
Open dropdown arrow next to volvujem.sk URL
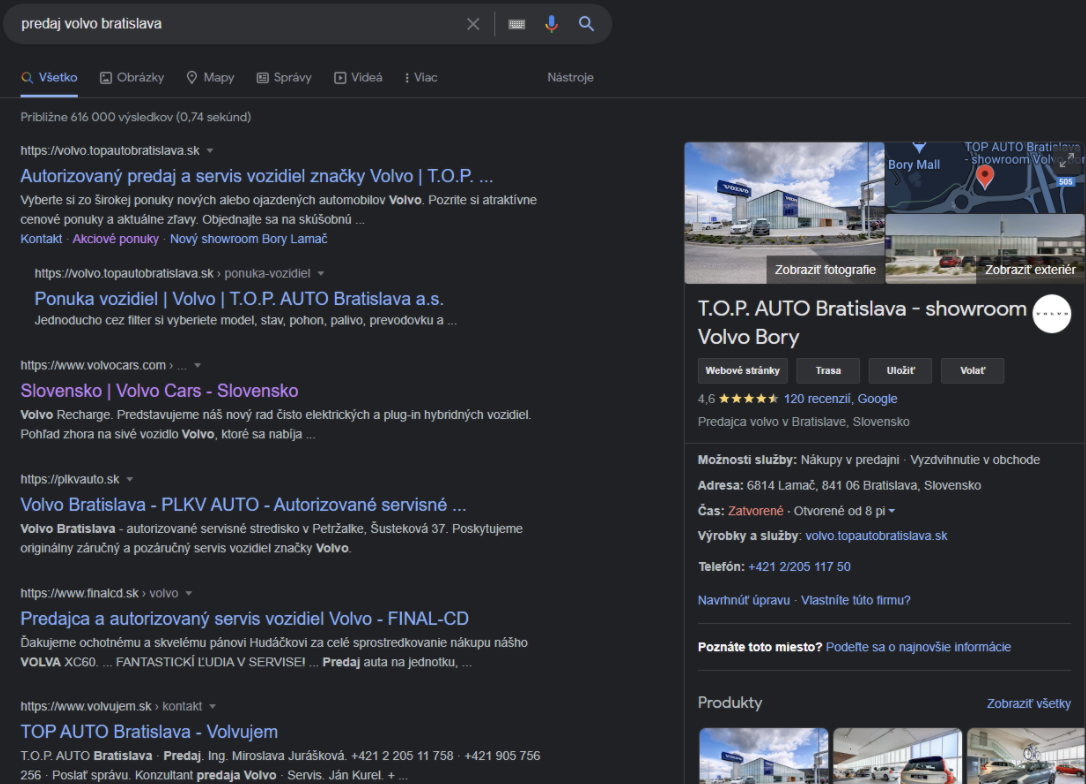(x=213, y=706)
